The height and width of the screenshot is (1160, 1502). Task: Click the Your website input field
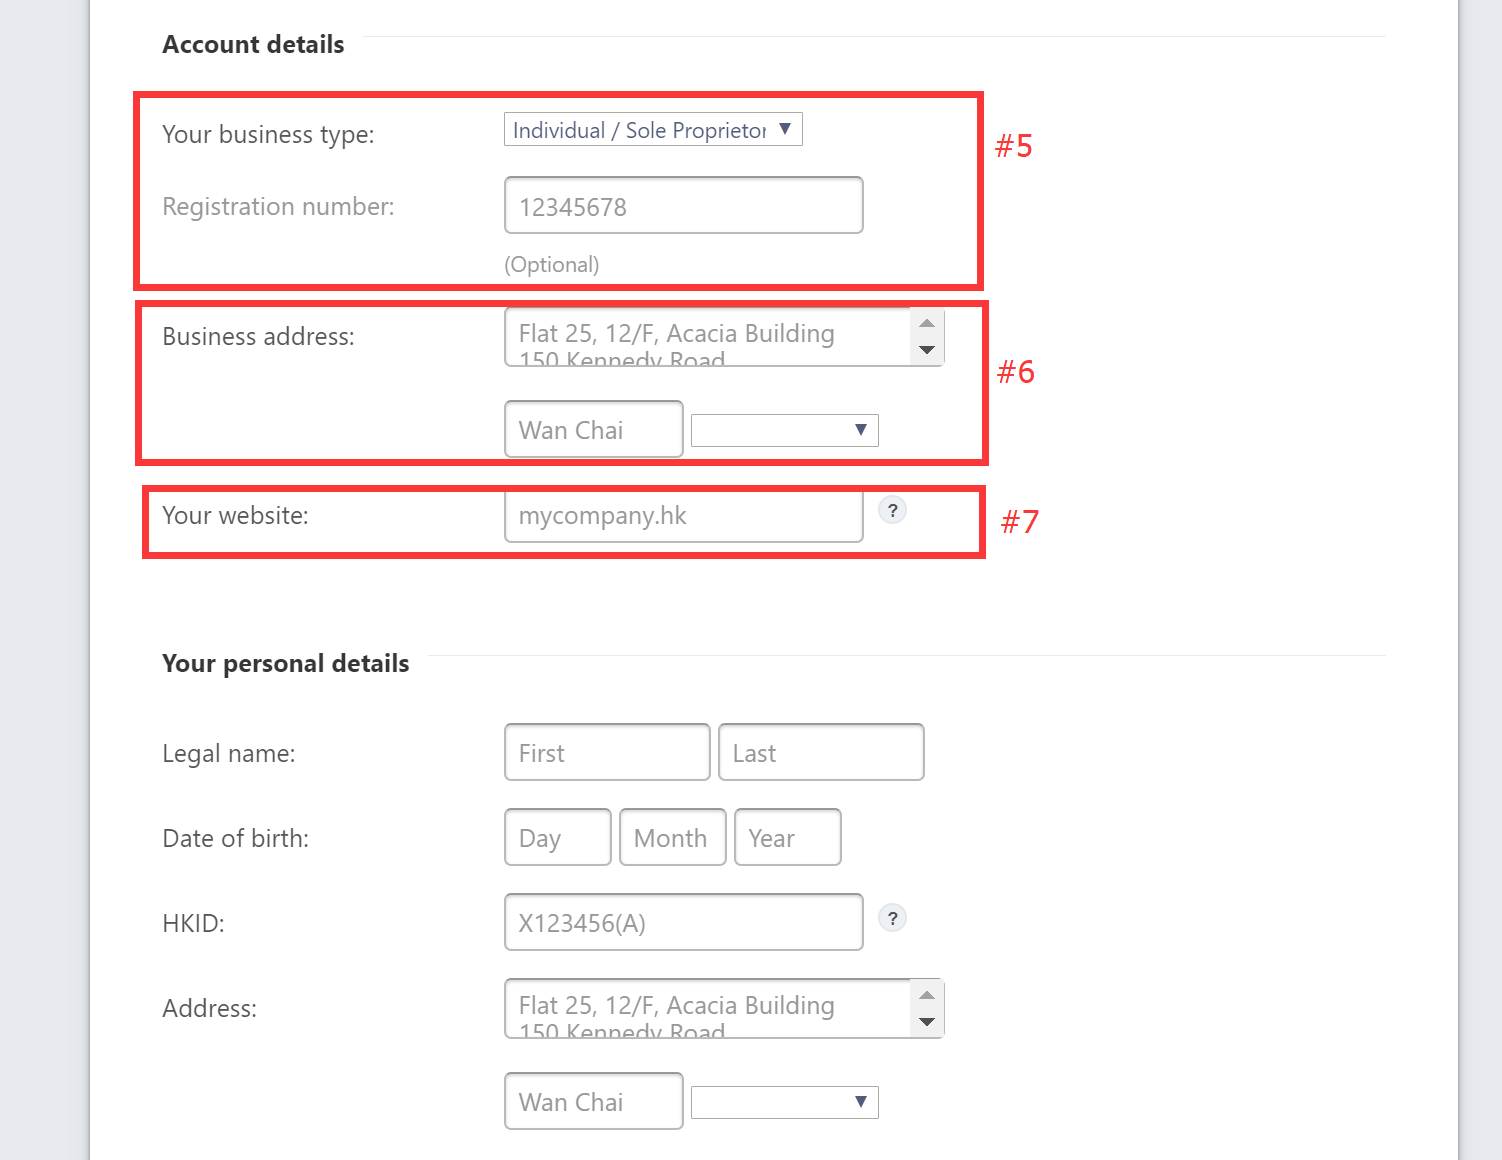(684, 516)
